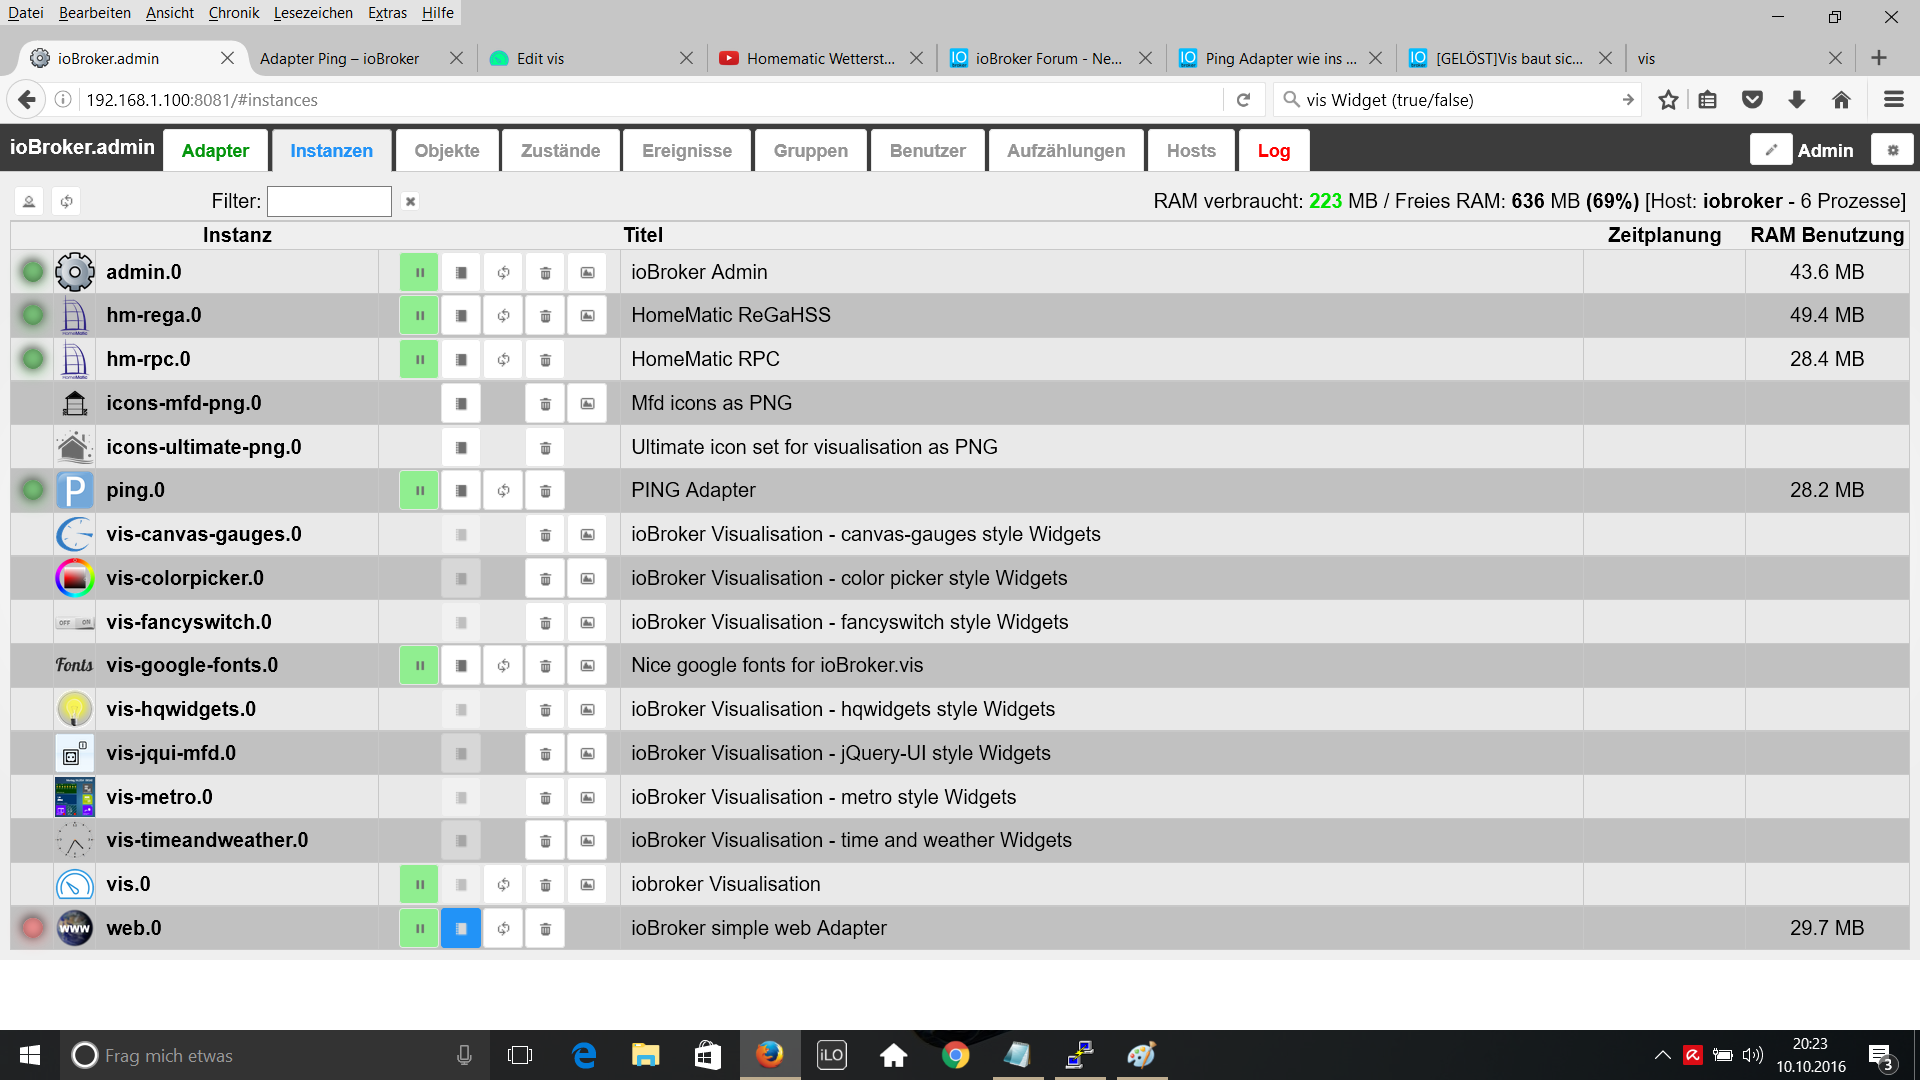Pause the admin.0 instance
This screenshot has height=1080, width=1920.
(x=419, y=272)
